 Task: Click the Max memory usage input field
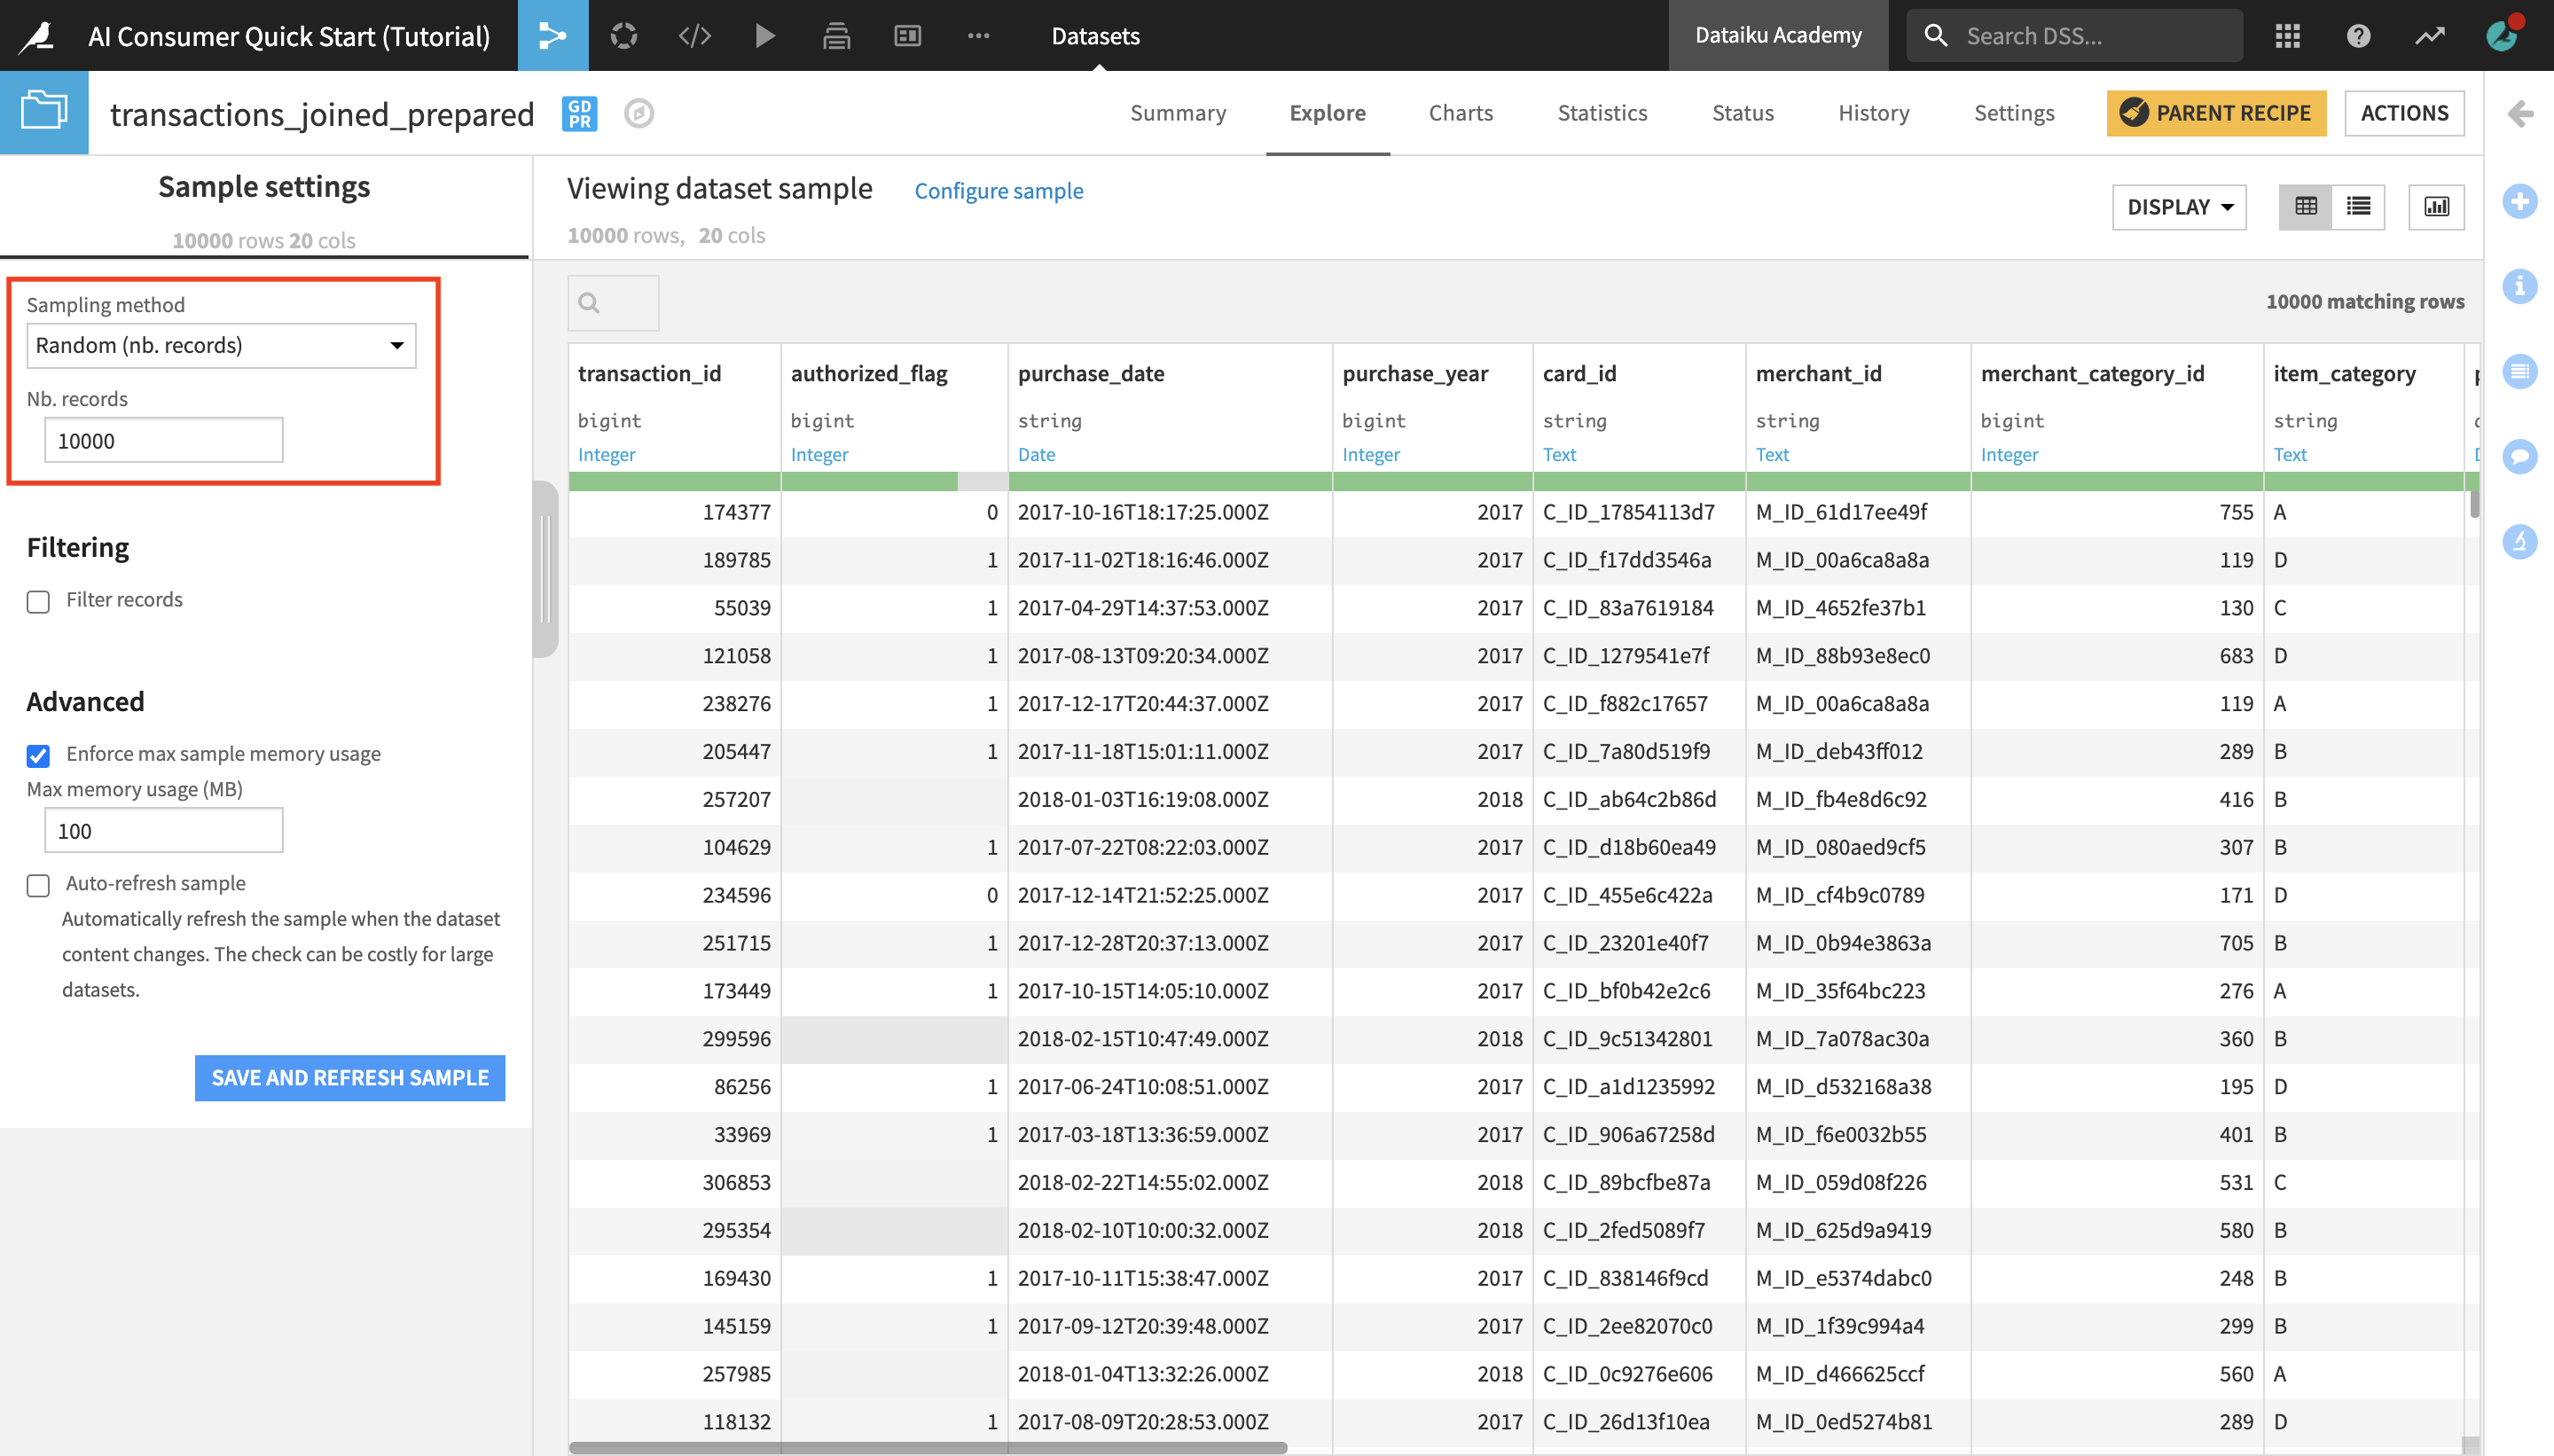(x=164, y=830)
